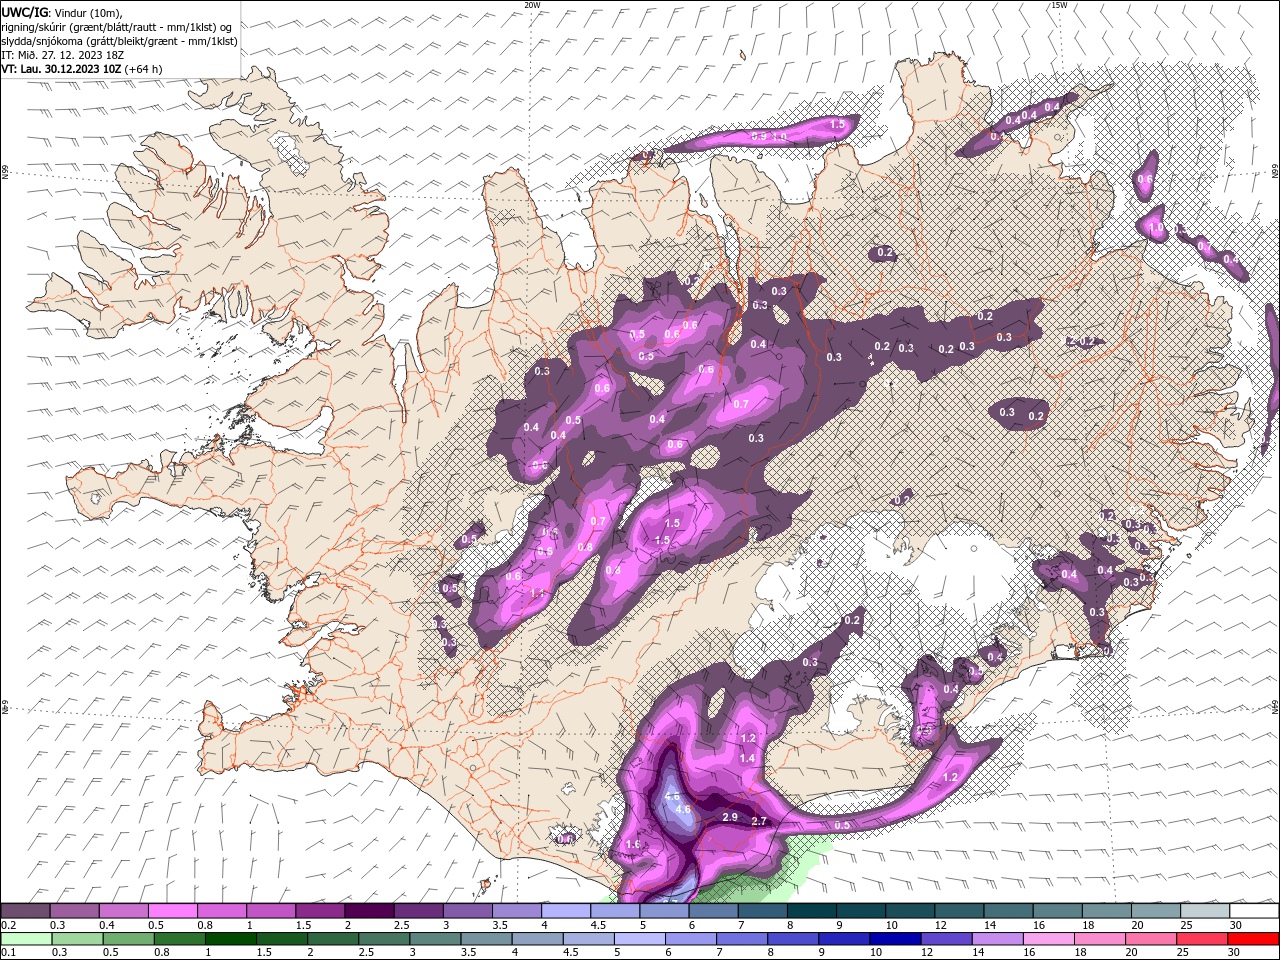The height and width of the screenshot is (960, 1280).
Task: Select the dark green rain swatch between 1 and 1.5
Action: pos(230,938)
